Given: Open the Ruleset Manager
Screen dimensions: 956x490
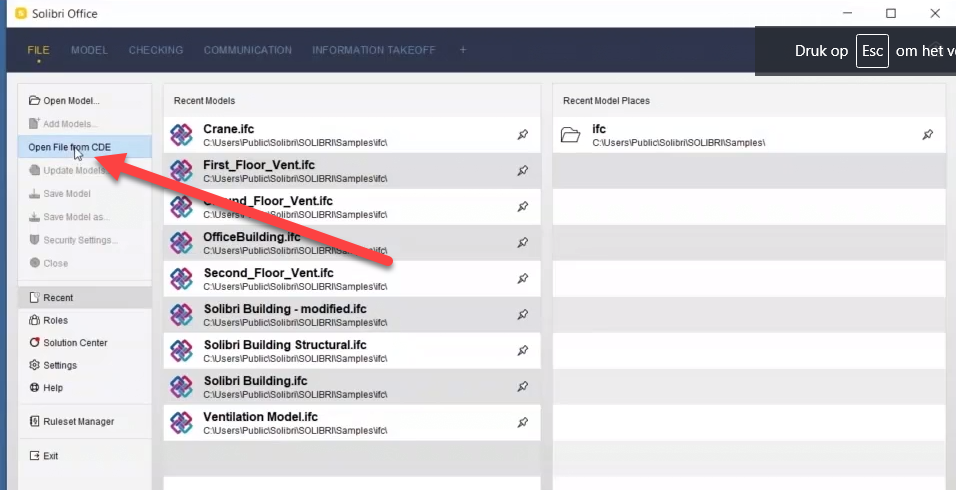Looking at the screenshot, I should [x=85, y=421].
